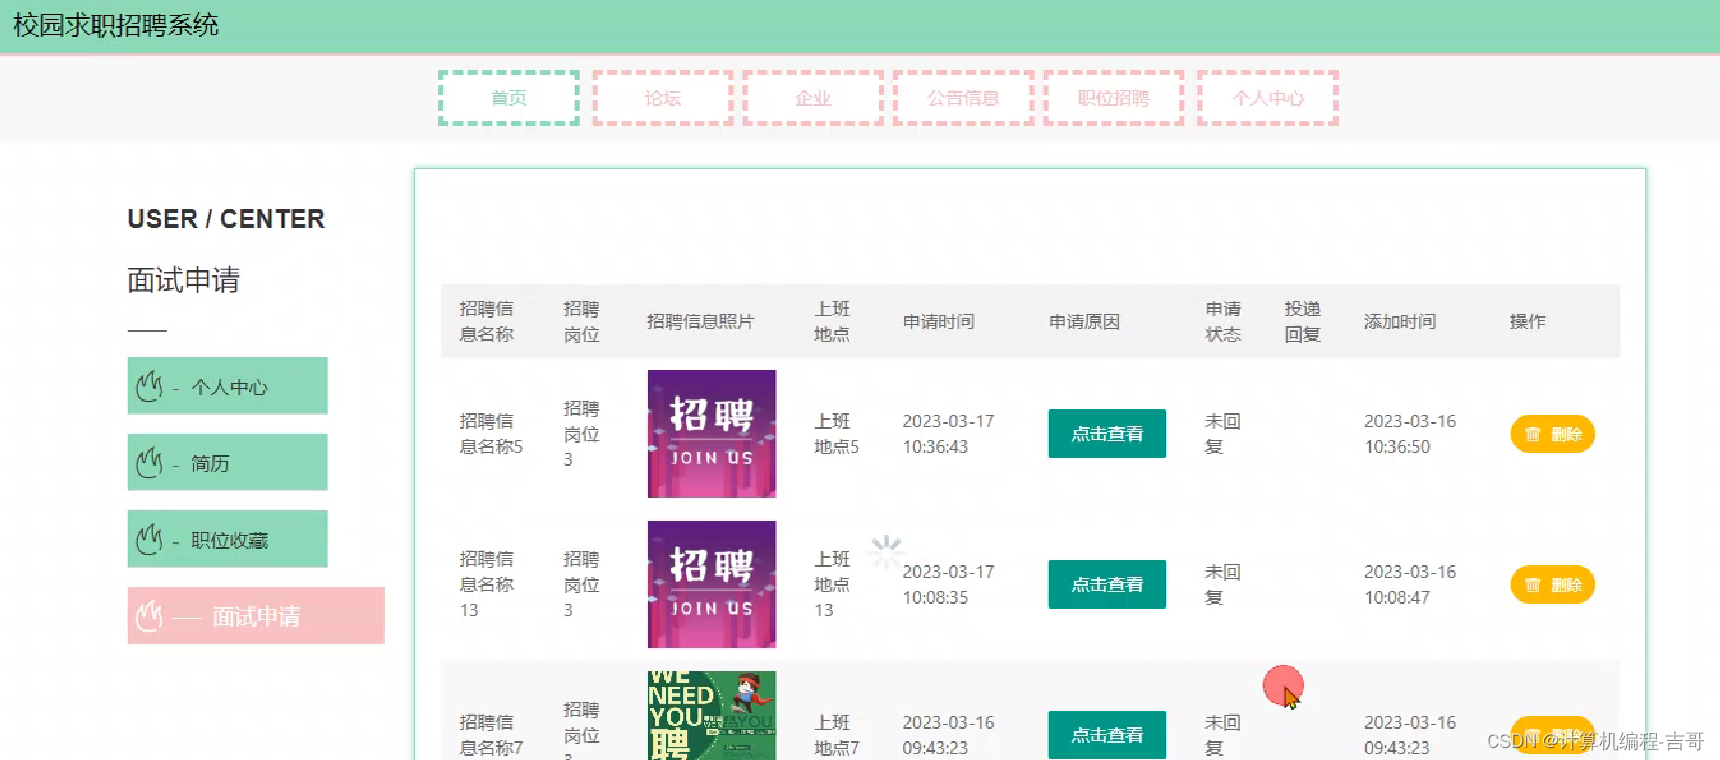This screenshot has width=1720, height=760.
Task: Open the green WE NEED YOU photo thumbnail
Action: point(712,716)
